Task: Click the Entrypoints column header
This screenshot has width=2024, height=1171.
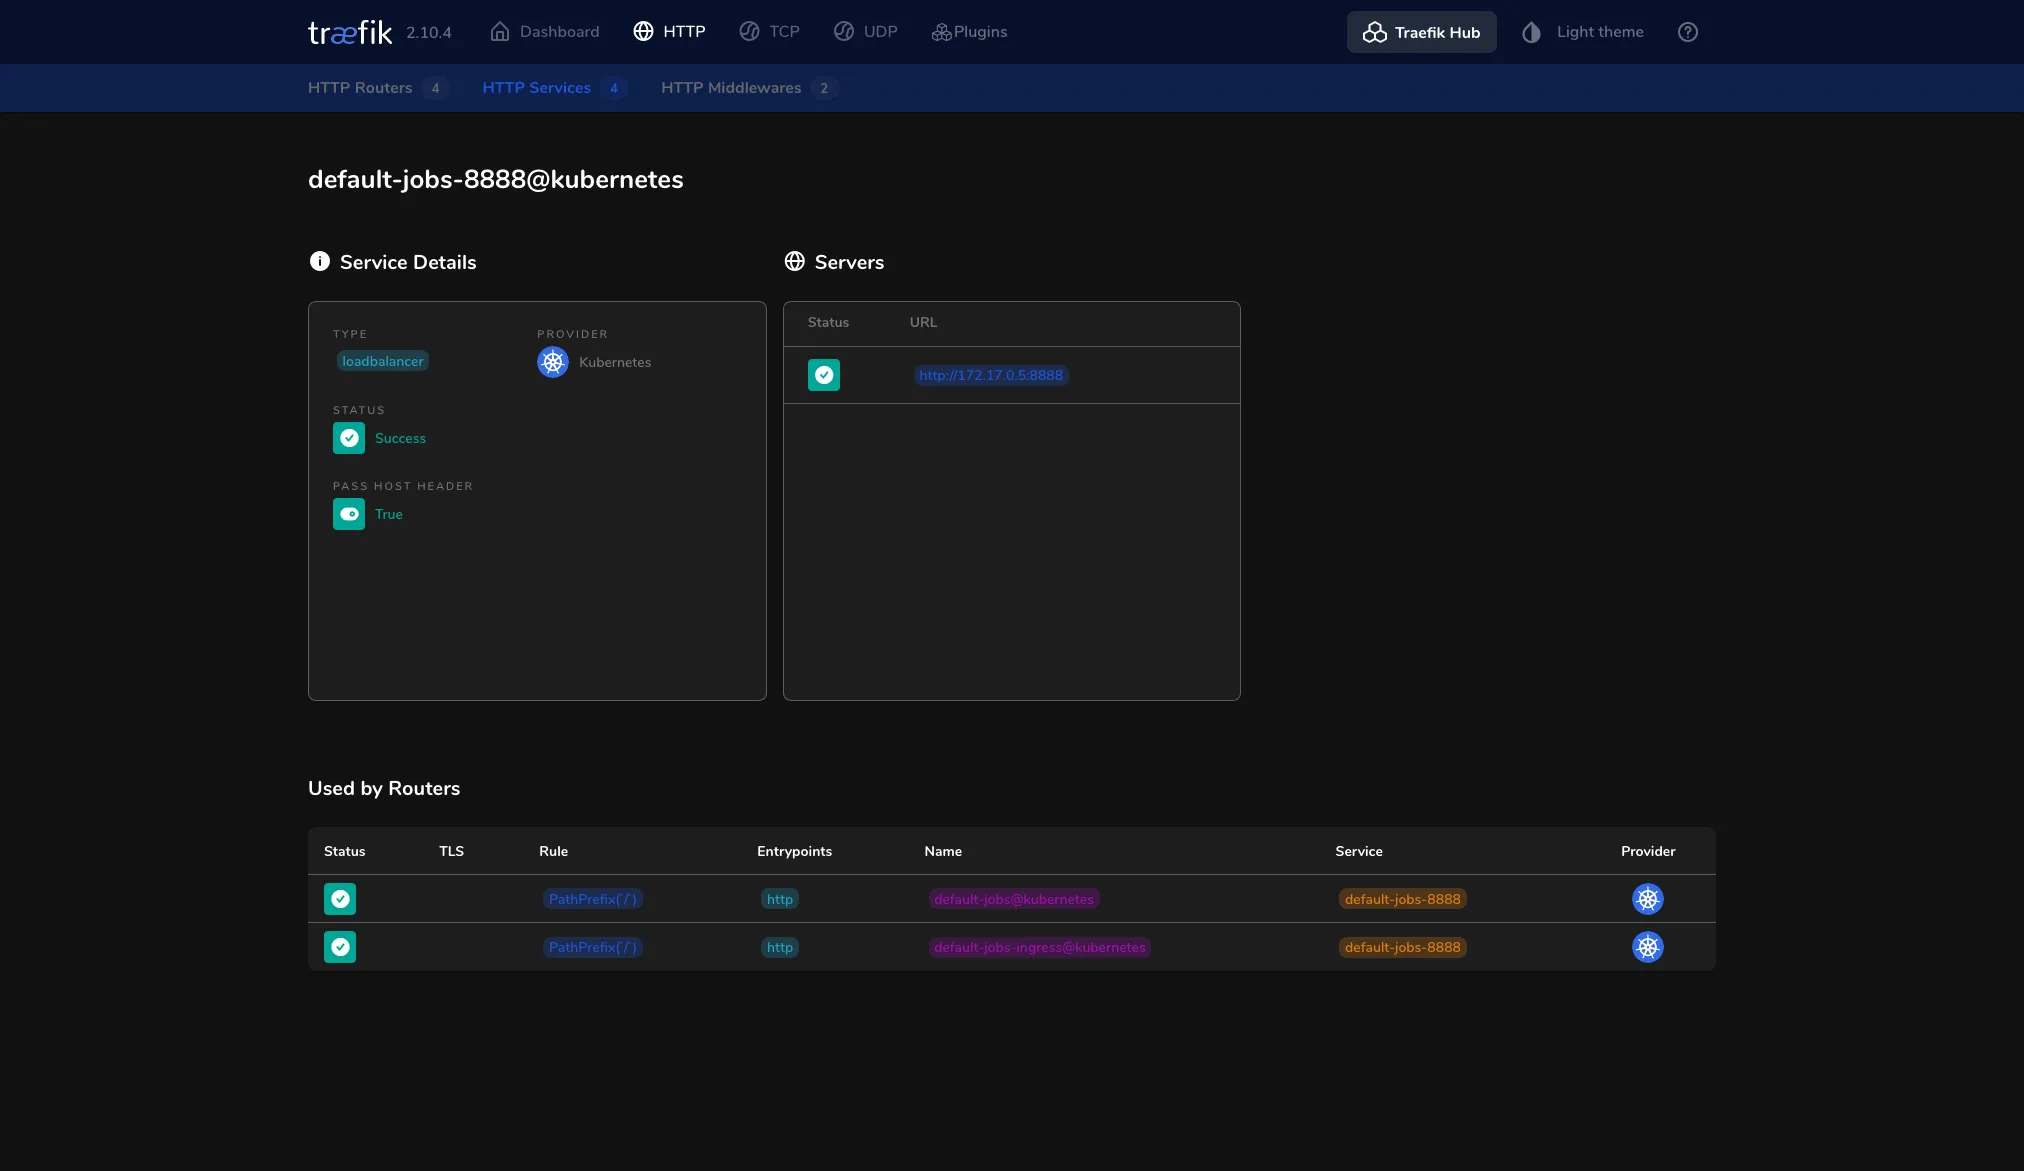Action: (794, 851)
